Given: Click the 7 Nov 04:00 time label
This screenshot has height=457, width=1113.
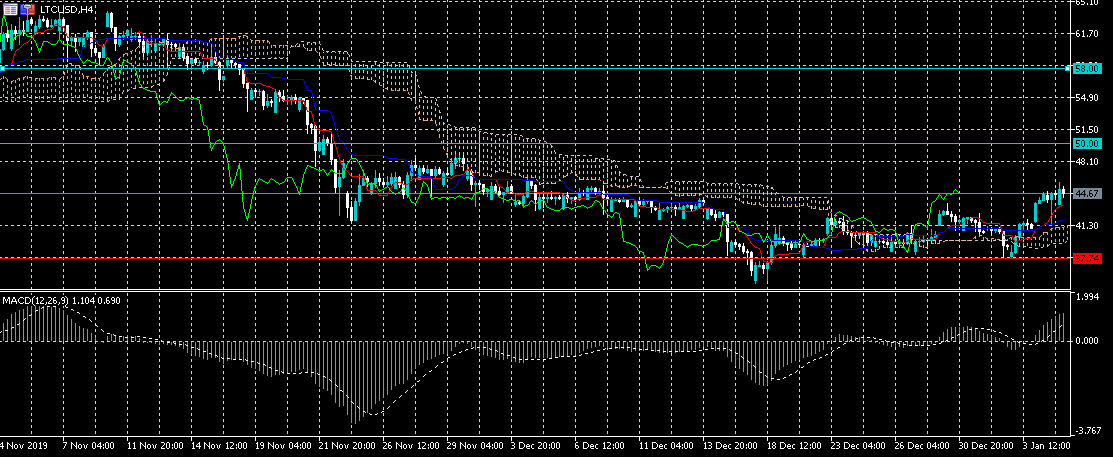Looking at the screenshot, I should (87, 443).
